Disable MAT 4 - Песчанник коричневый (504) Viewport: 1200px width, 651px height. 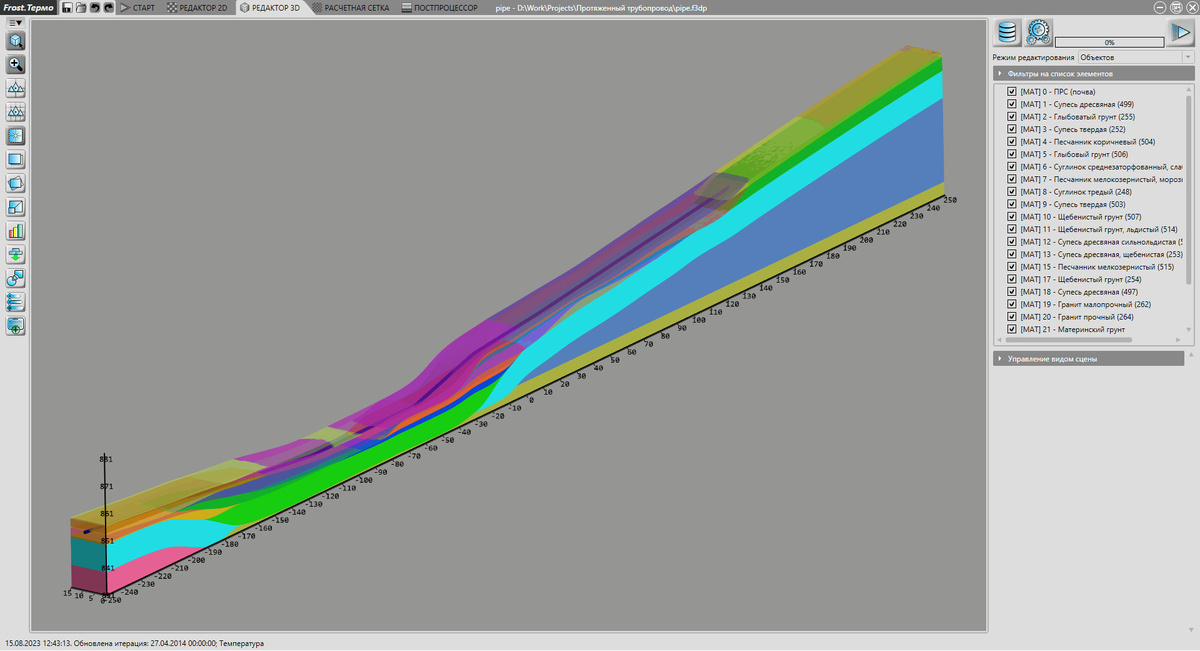coord(1012,142)
